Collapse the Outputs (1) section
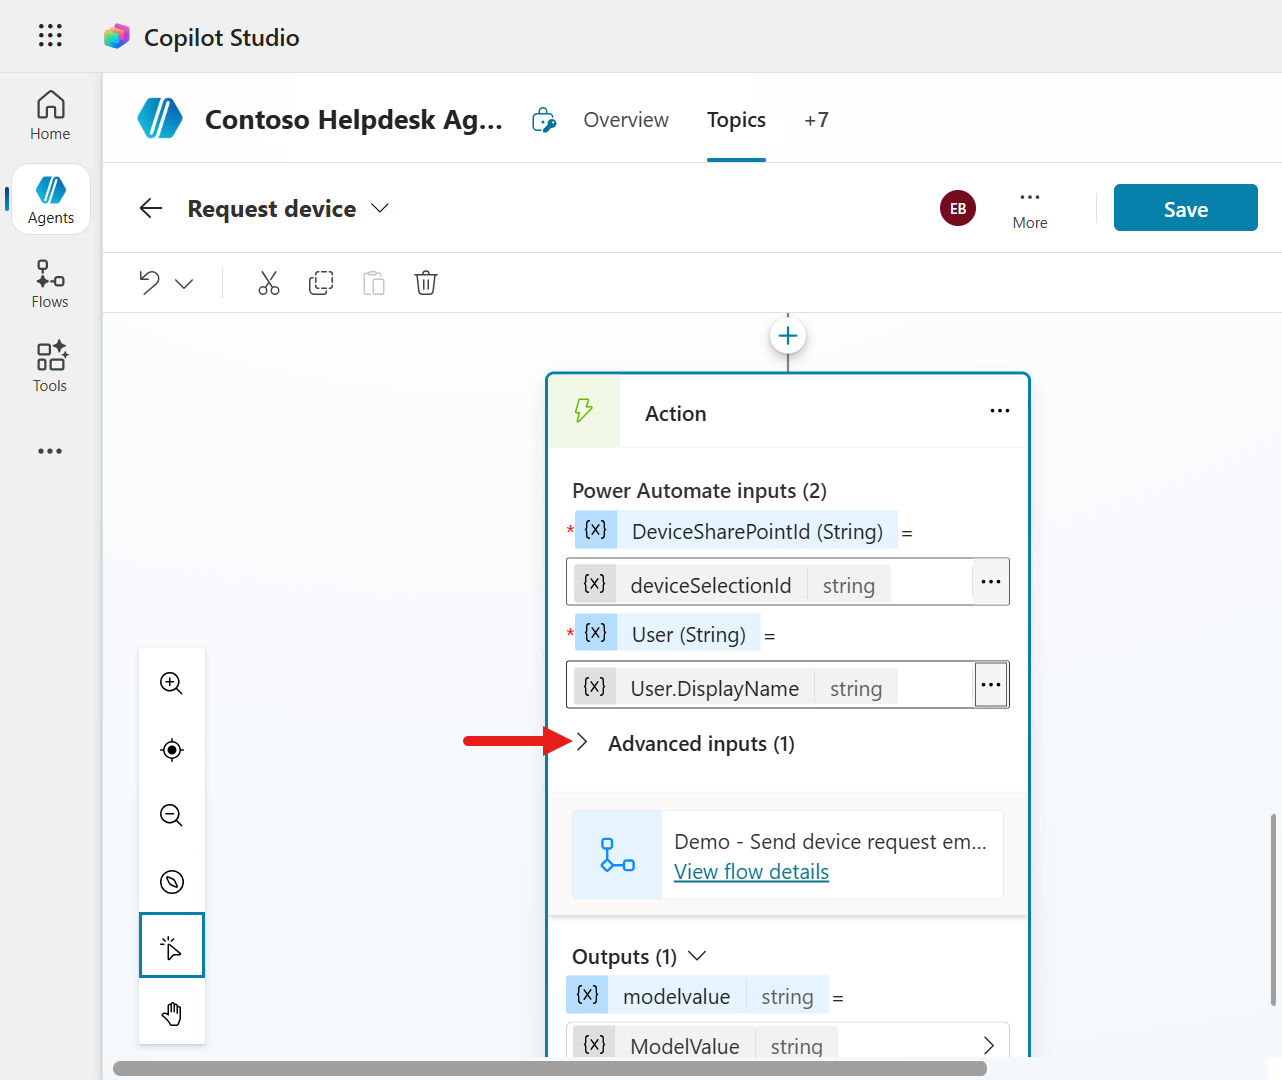 click(x=698, y=956)
